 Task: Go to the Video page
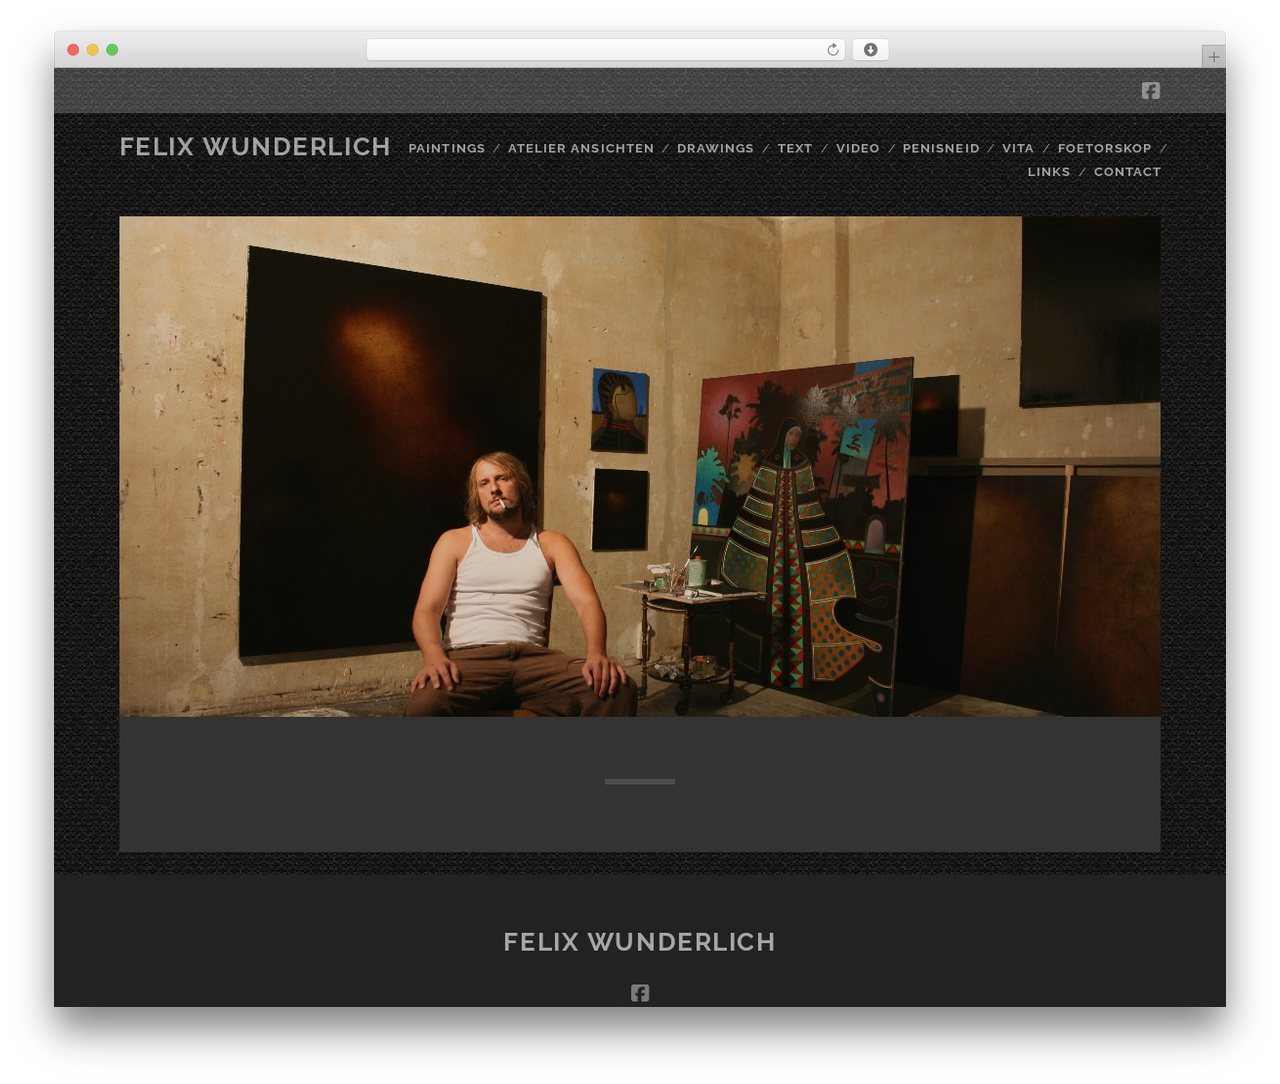click(858, 148)
